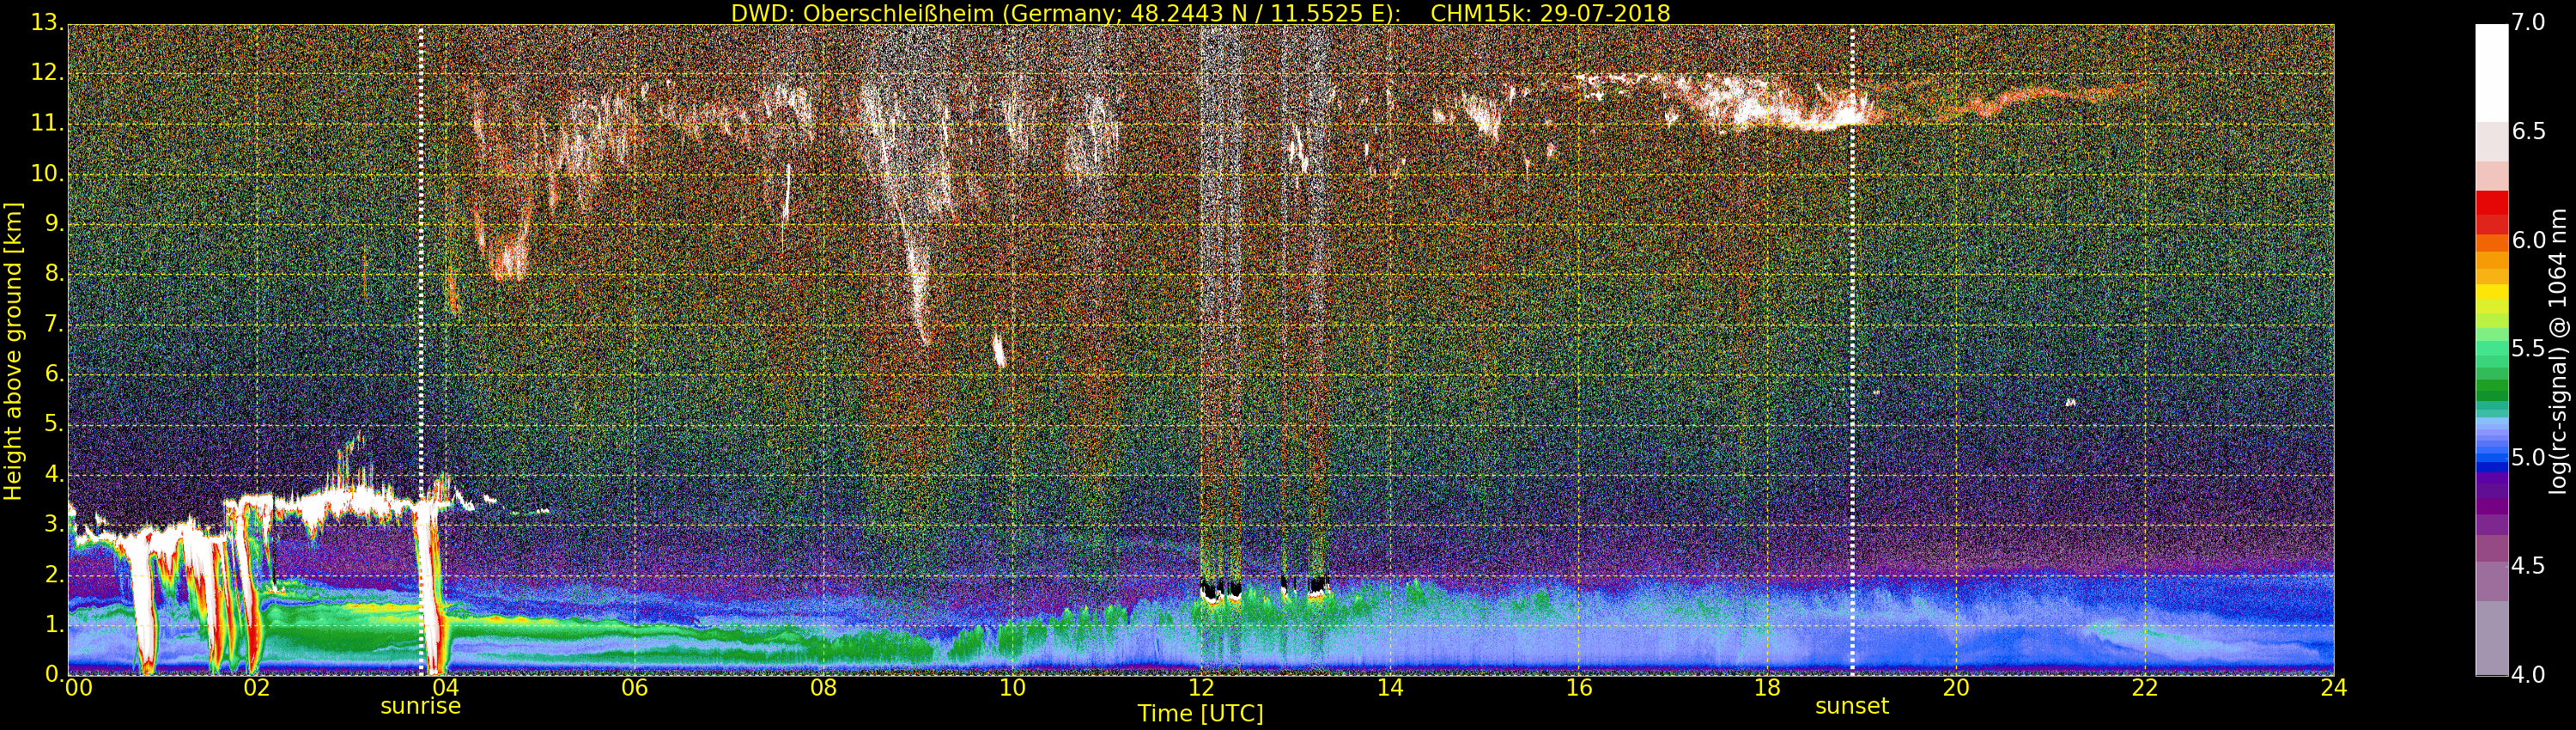Click the time axis tick label '00'
2576x730 pixels.
pos(77,688)
